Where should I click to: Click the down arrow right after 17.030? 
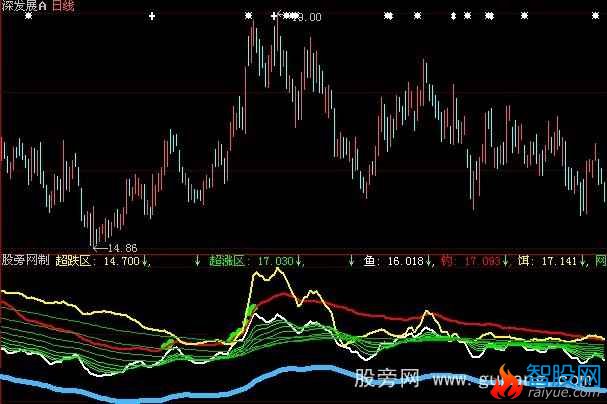click(298, 261)
